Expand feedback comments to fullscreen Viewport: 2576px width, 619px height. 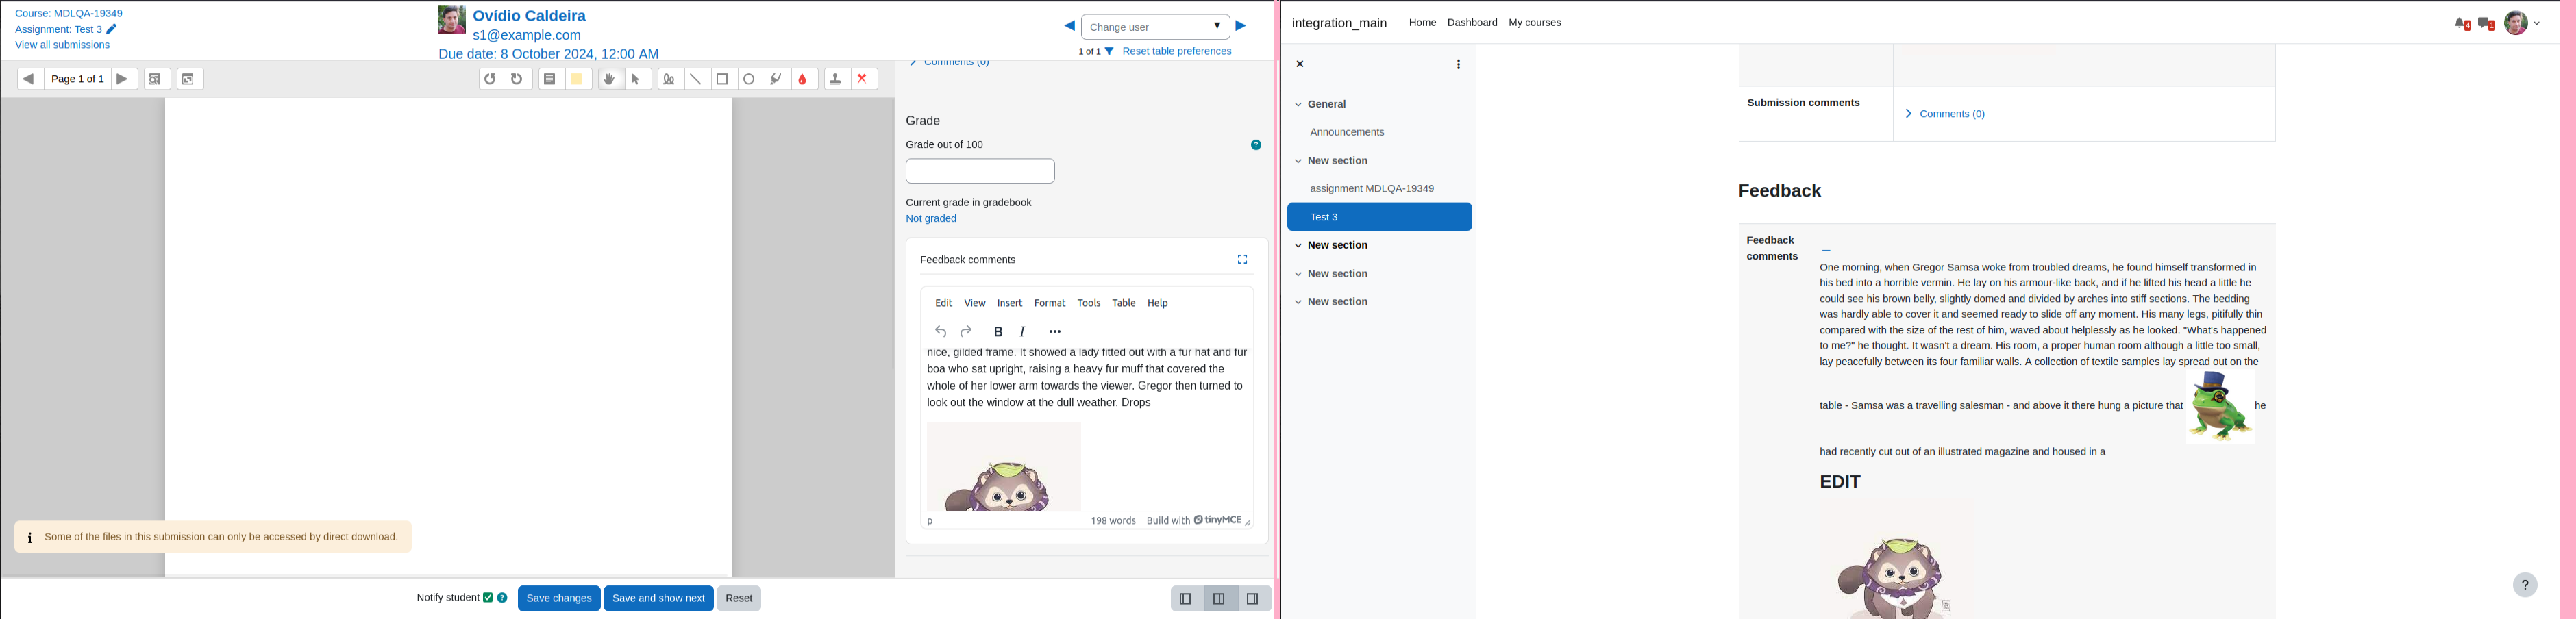tap(1242, 260)
